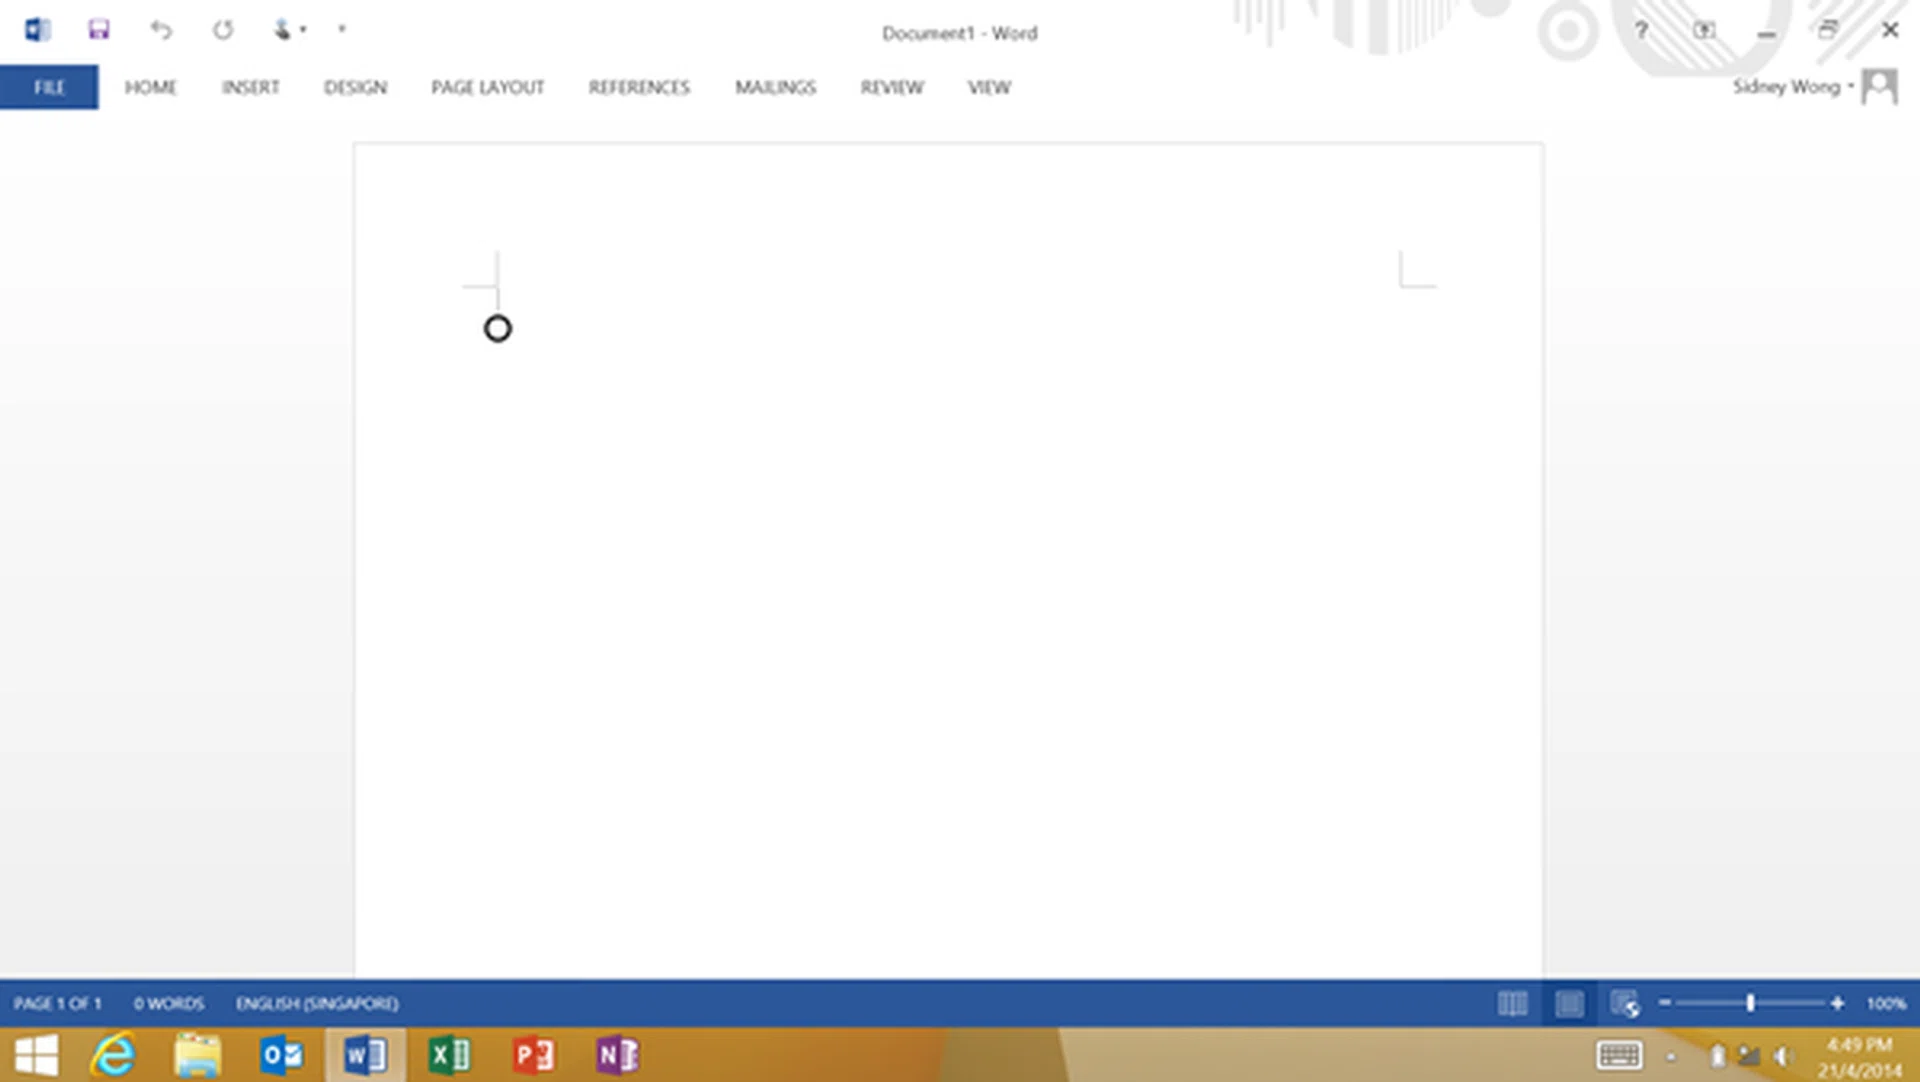Click the word count indicator showing 0 WORDS
The height and width of the screenshot is (1082, 1920).
(170, 1003)
